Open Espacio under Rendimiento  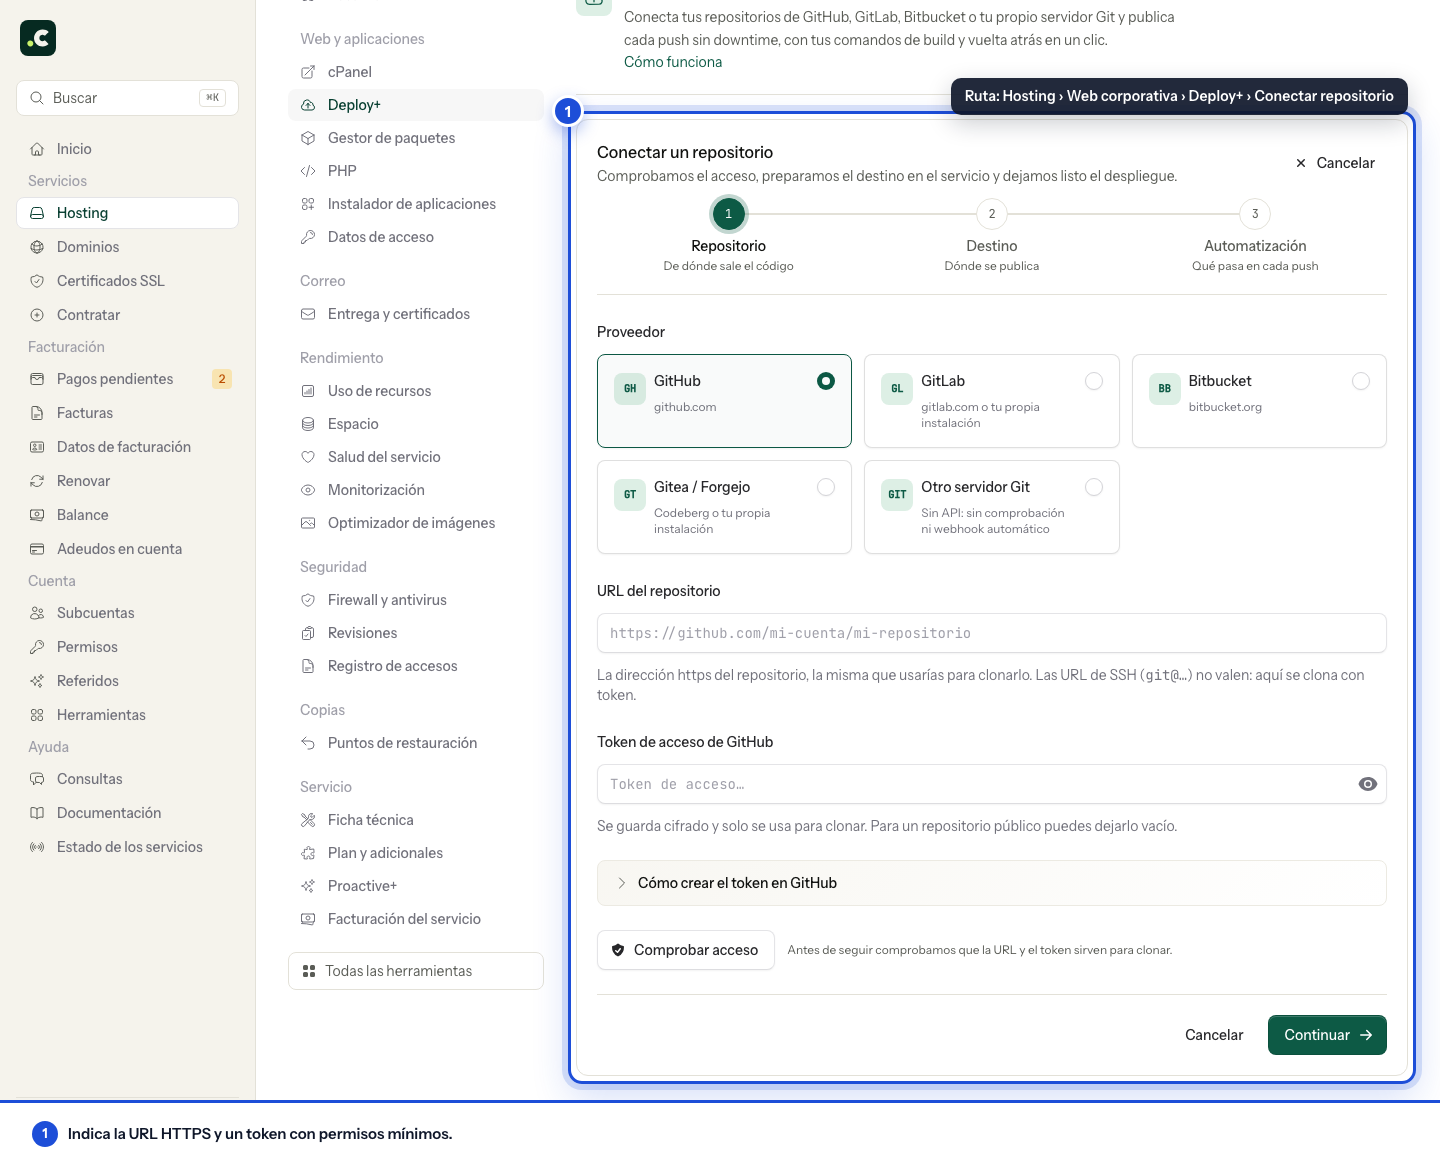tap(416, 424)
